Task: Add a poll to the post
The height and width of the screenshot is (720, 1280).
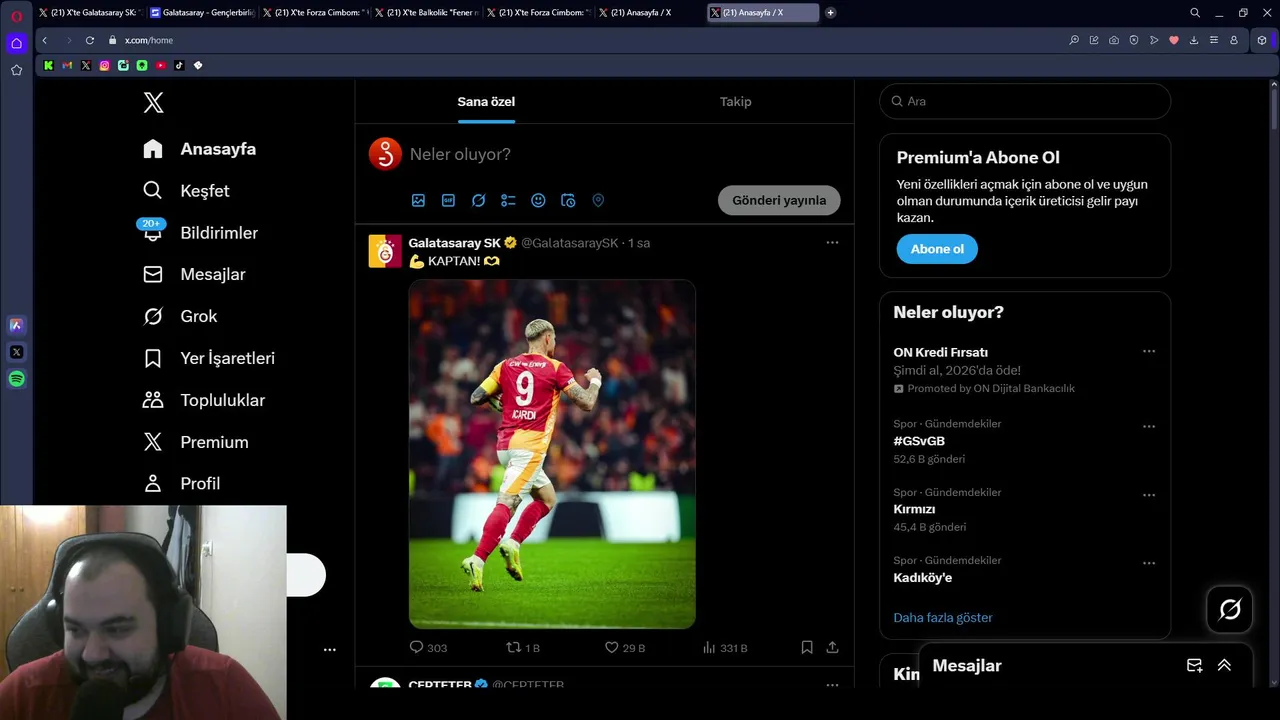Action: [508, 200]
